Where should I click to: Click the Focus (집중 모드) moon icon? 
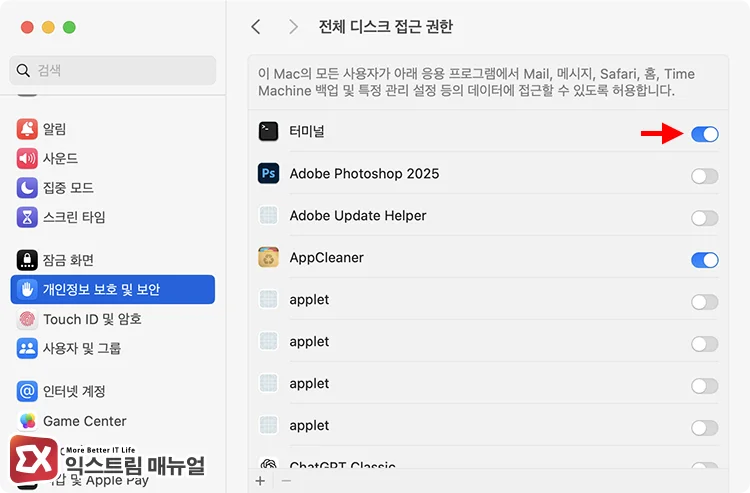pyautogui.click(x=27, y=187)
